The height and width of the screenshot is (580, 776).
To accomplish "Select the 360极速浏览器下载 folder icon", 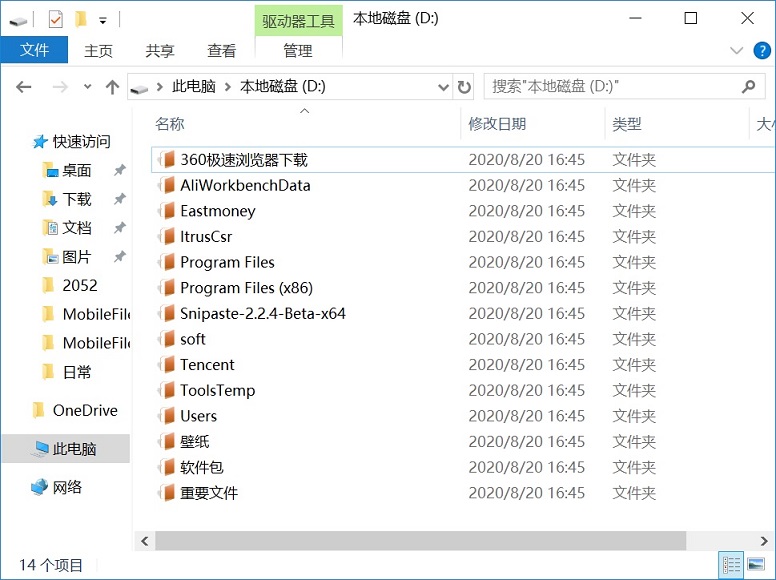I will pos(167,159).
